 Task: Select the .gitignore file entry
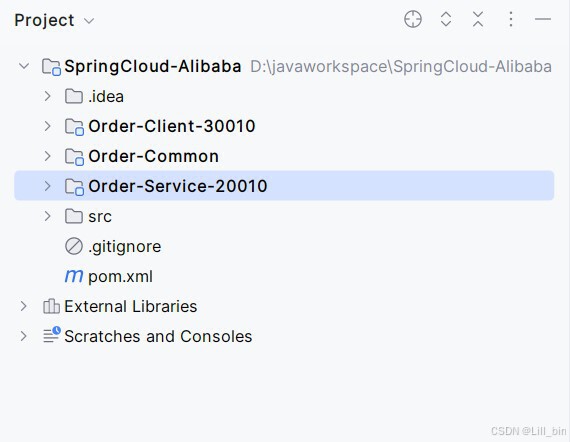click(x=125, y=247)
